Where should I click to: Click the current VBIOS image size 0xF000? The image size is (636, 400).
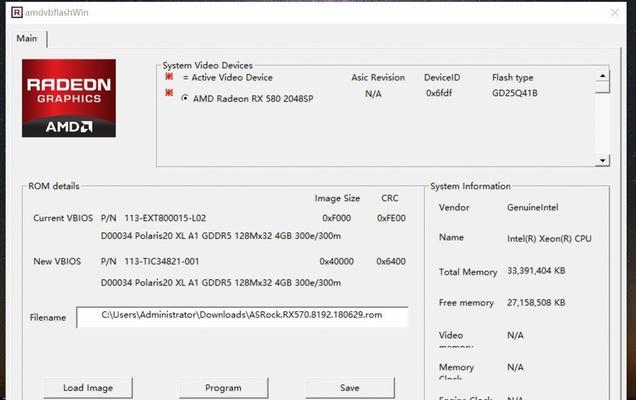click(x=337, y=218)
